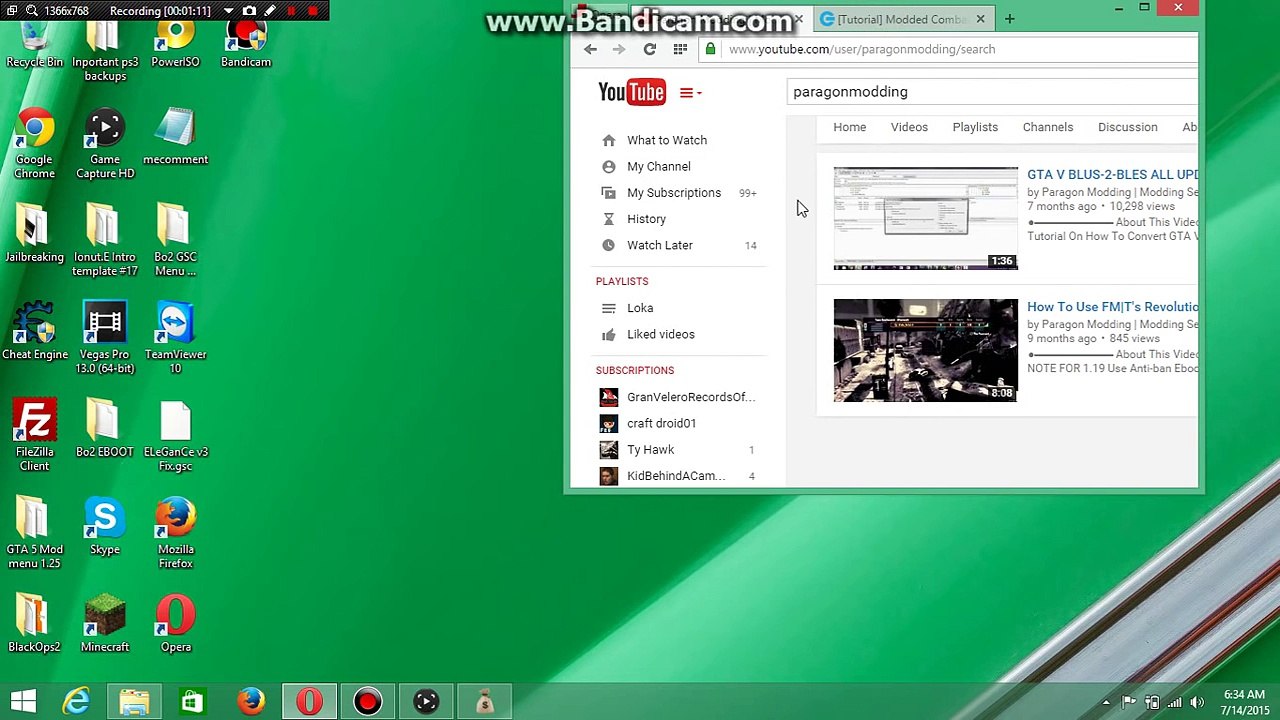Viewport: 1280px width, 720px height.
Task: Click the PLAYLISTS section heading
Action: click(x=622, y=281)
